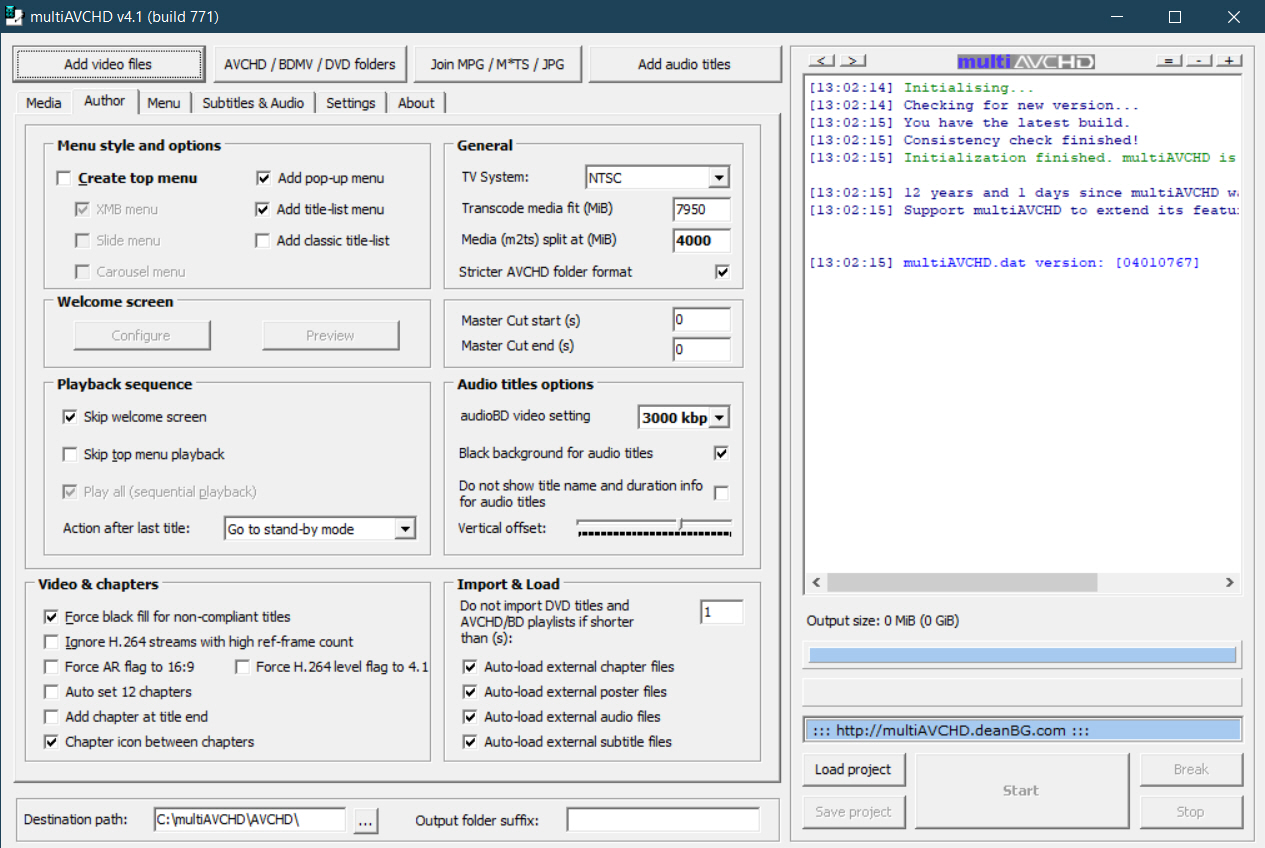This screenshot has height=848, width=1265.
Task: Click the '<' button above the log
Action: coord(822,61)
